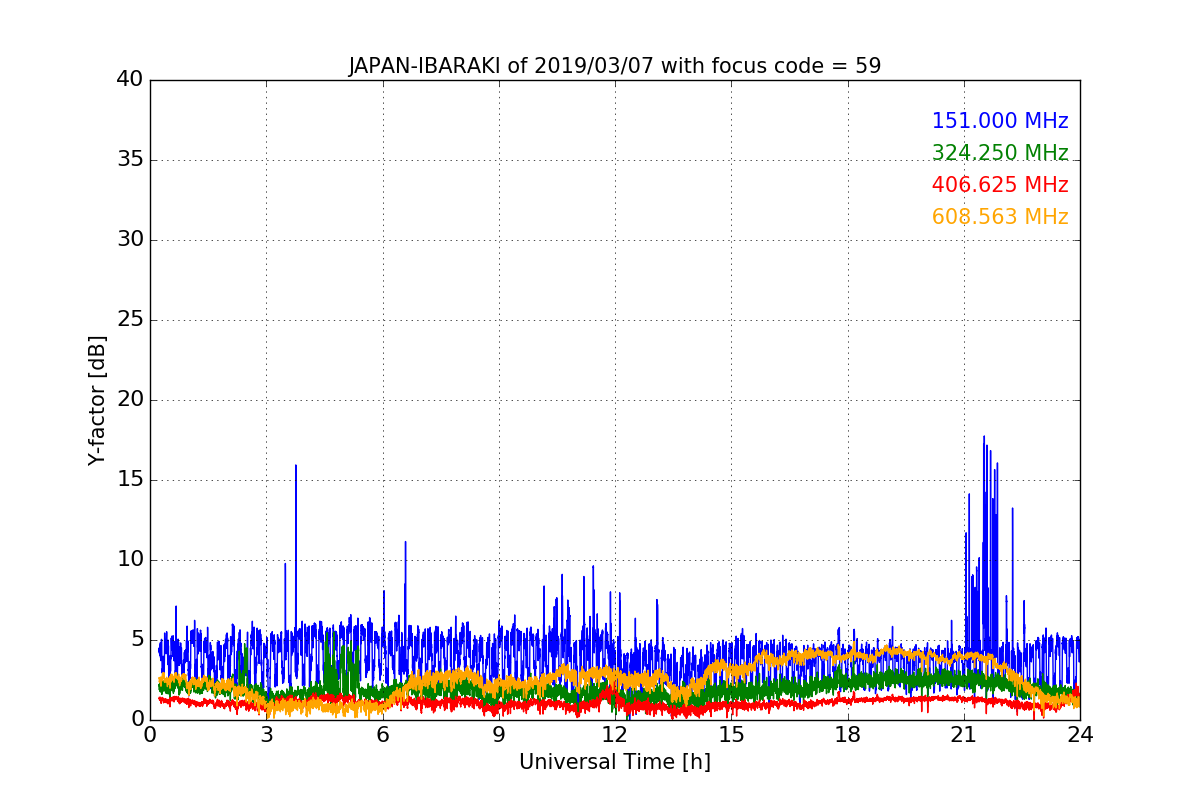Click the 'Y-factor [dB]' axis label
The image size is (1200, 800).
(x=97, y=400)
